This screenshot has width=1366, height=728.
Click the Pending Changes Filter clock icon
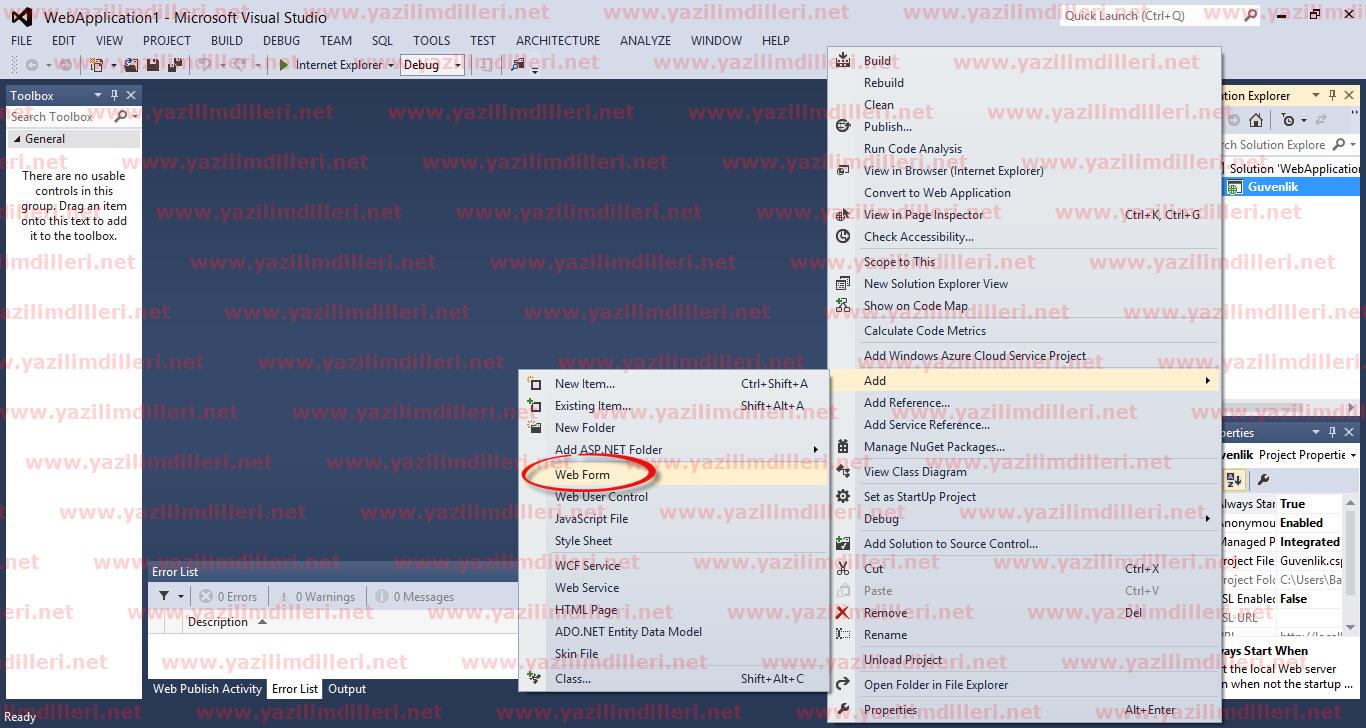(1288, 120)
